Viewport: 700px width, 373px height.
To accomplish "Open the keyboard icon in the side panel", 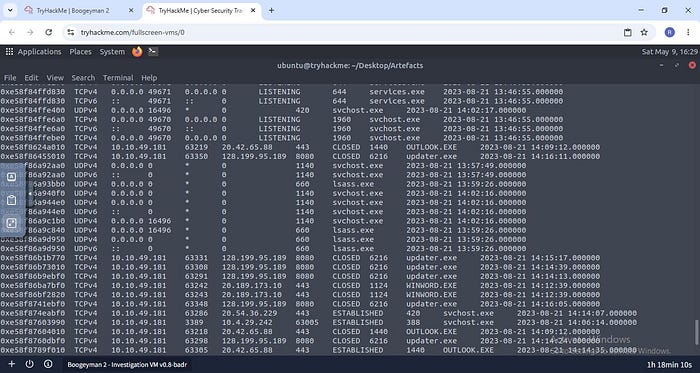I will (x=12, y=177).
